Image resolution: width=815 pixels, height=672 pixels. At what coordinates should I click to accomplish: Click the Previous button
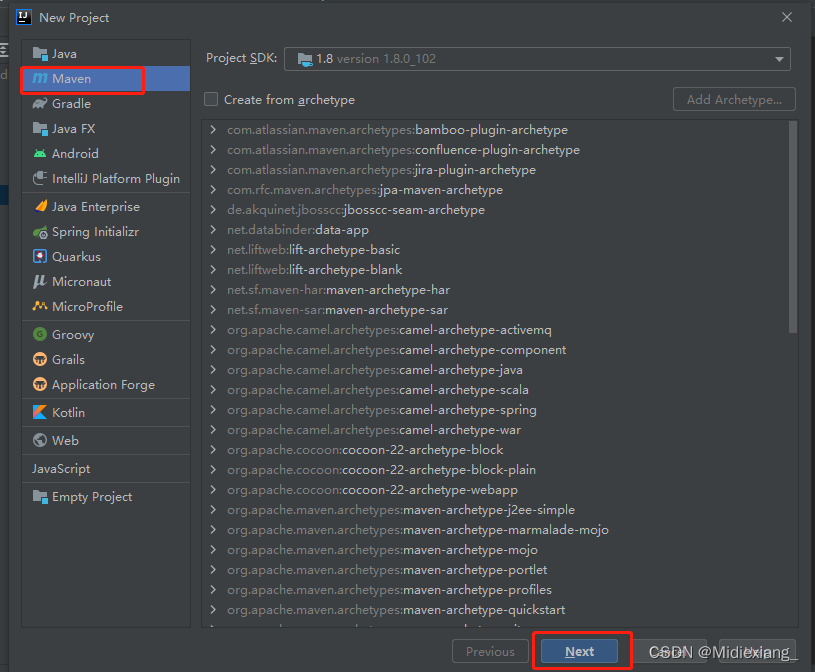[490, 651]
